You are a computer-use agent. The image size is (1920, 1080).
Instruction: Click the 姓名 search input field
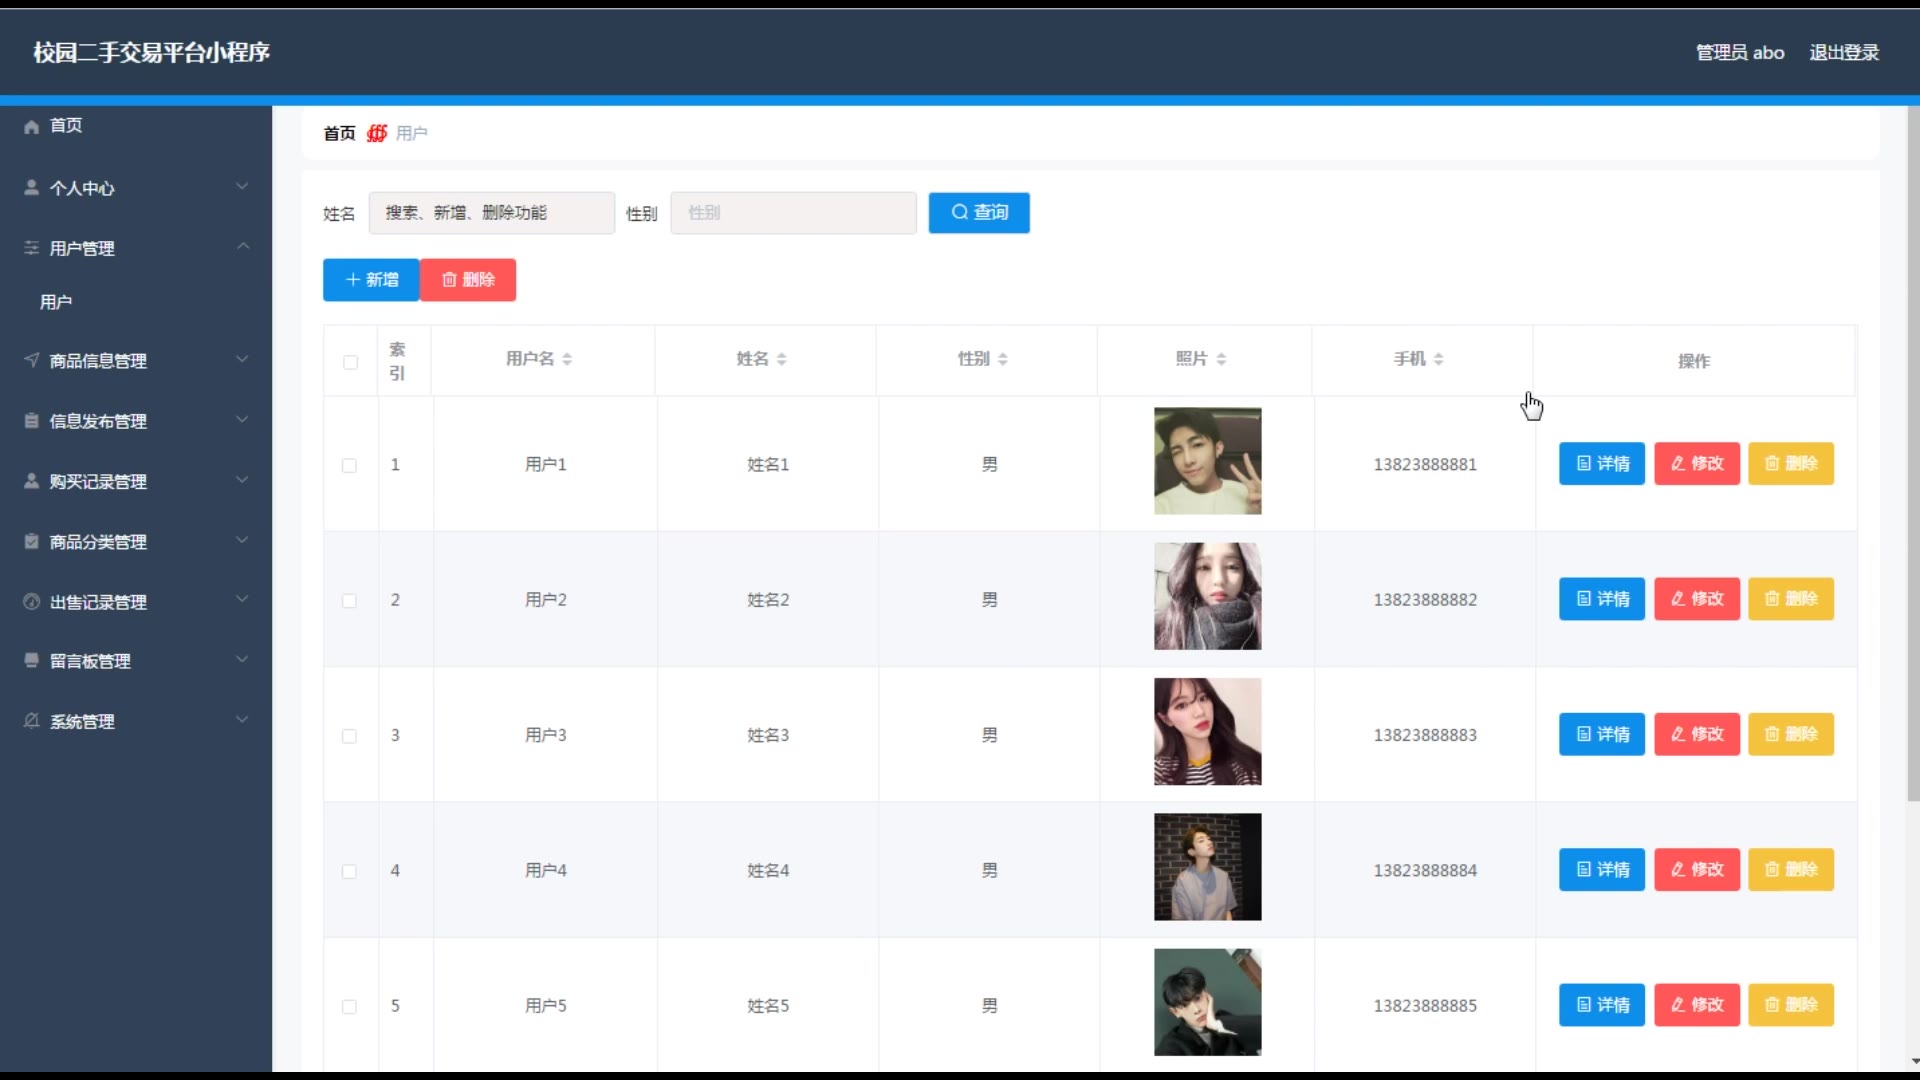[492, 213]
